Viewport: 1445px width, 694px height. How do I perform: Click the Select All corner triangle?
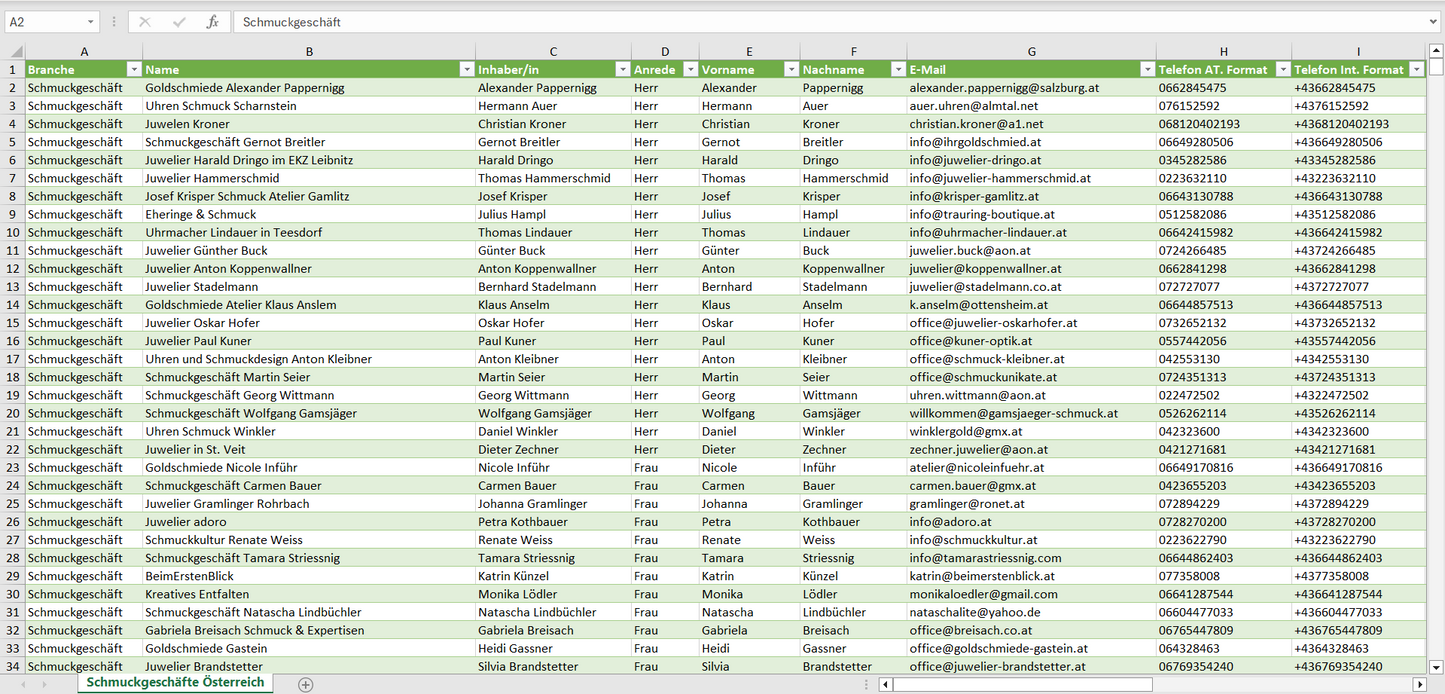pos(15,52)
